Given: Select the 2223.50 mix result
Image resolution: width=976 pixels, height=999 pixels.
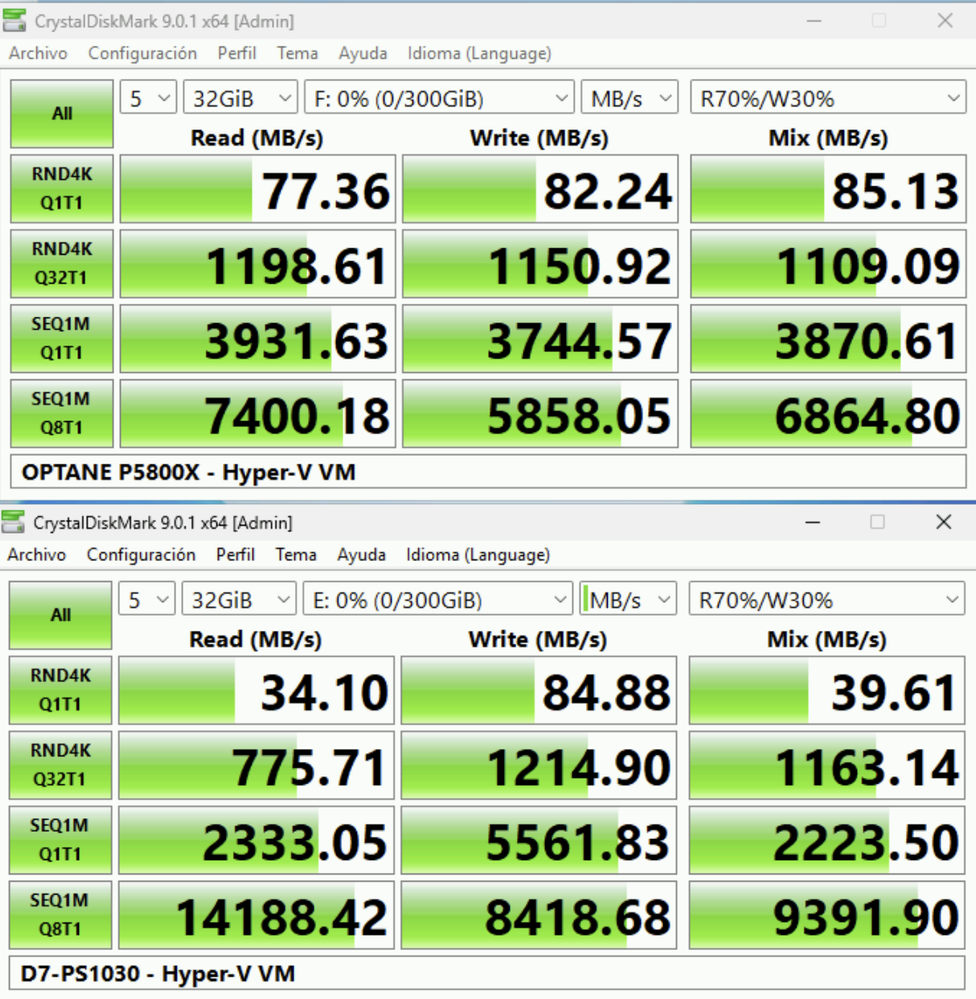Looking at the screenshot, I should pos(827,840).
